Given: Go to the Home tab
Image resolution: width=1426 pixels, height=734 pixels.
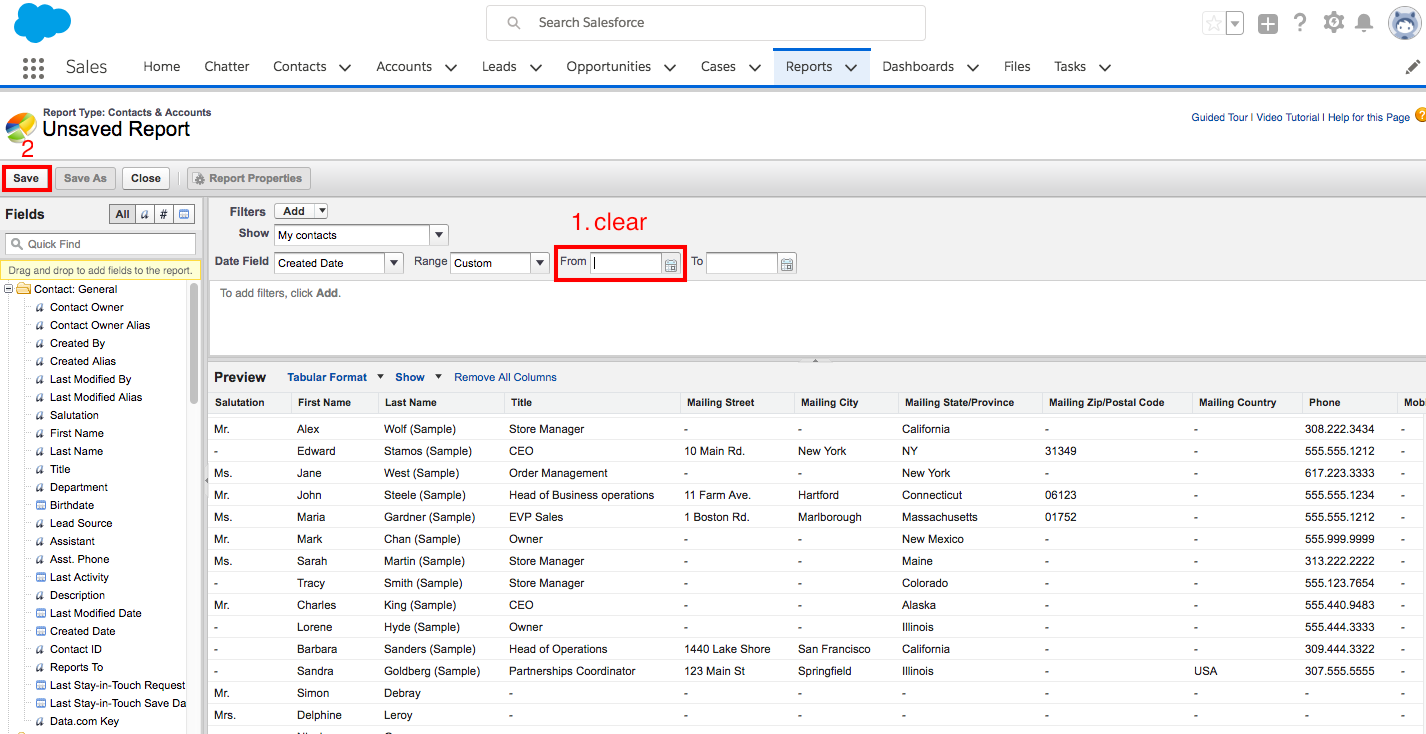Looking at the screenshot, I should [x=162, y=67].
